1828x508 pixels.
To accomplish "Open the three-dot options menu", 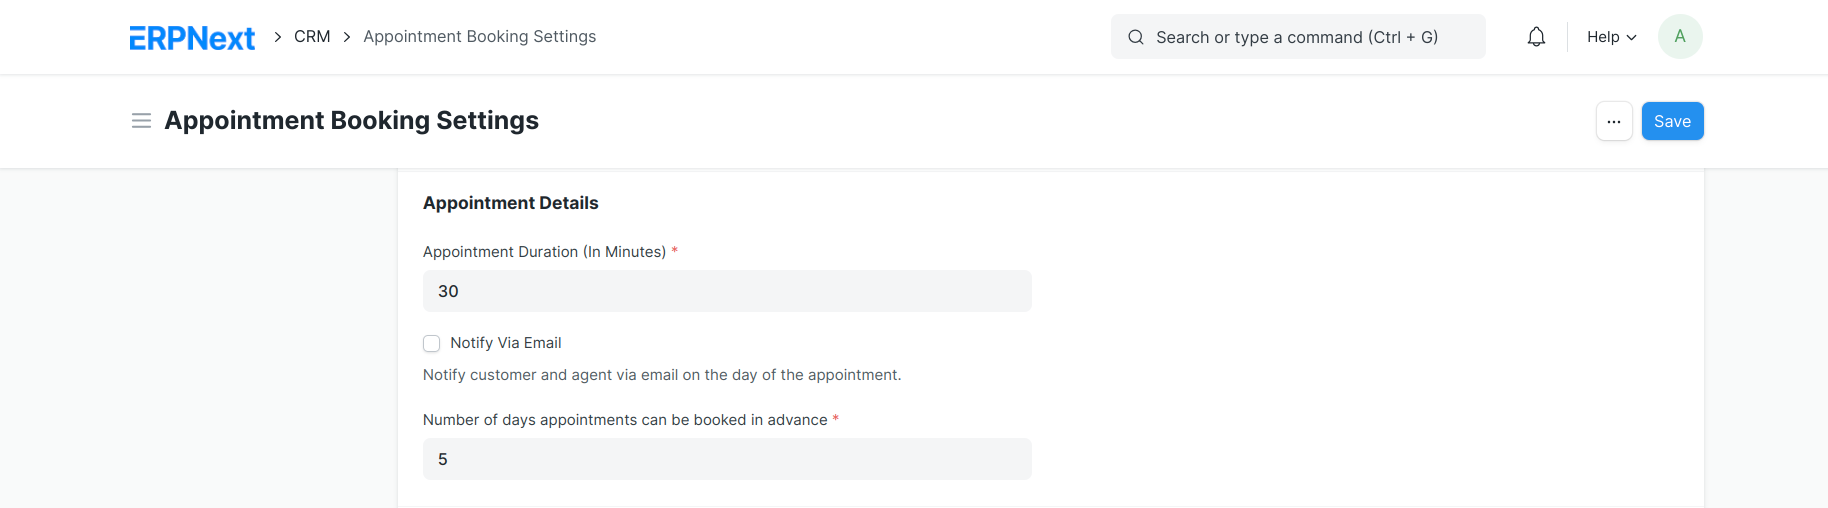I will [1614, 121].
